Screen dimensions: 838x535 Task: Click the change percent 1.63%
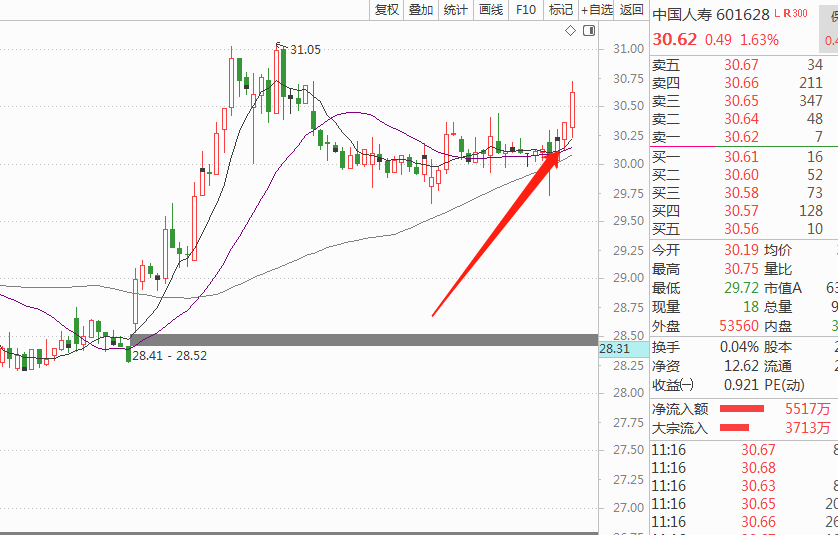(759, 40)
